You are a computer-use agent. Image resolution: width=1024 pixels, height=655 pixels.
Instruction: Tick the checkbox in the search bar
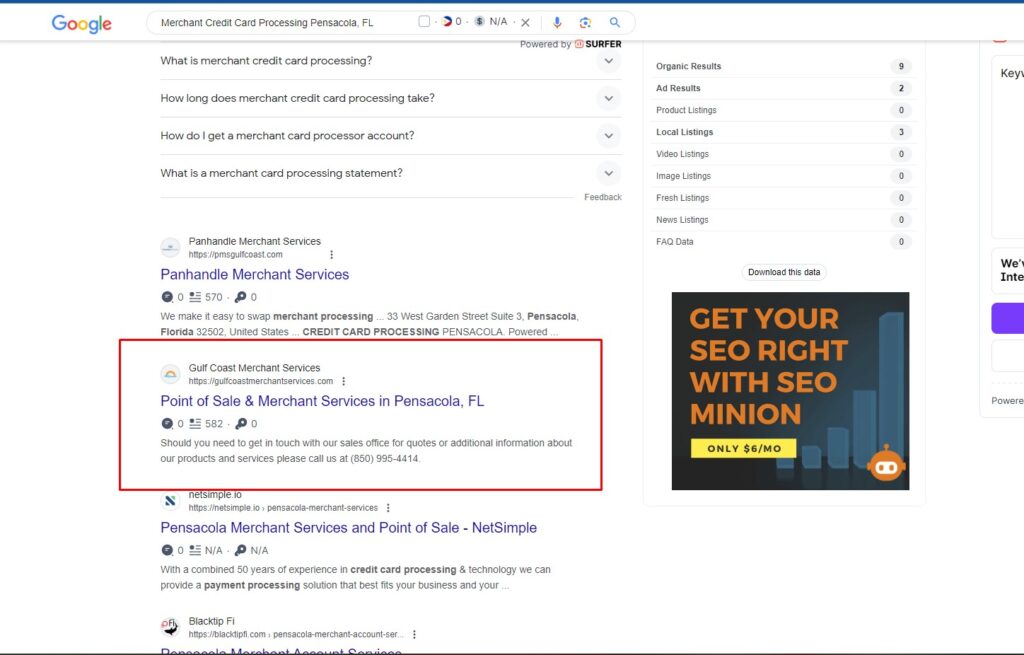[424, 22]
